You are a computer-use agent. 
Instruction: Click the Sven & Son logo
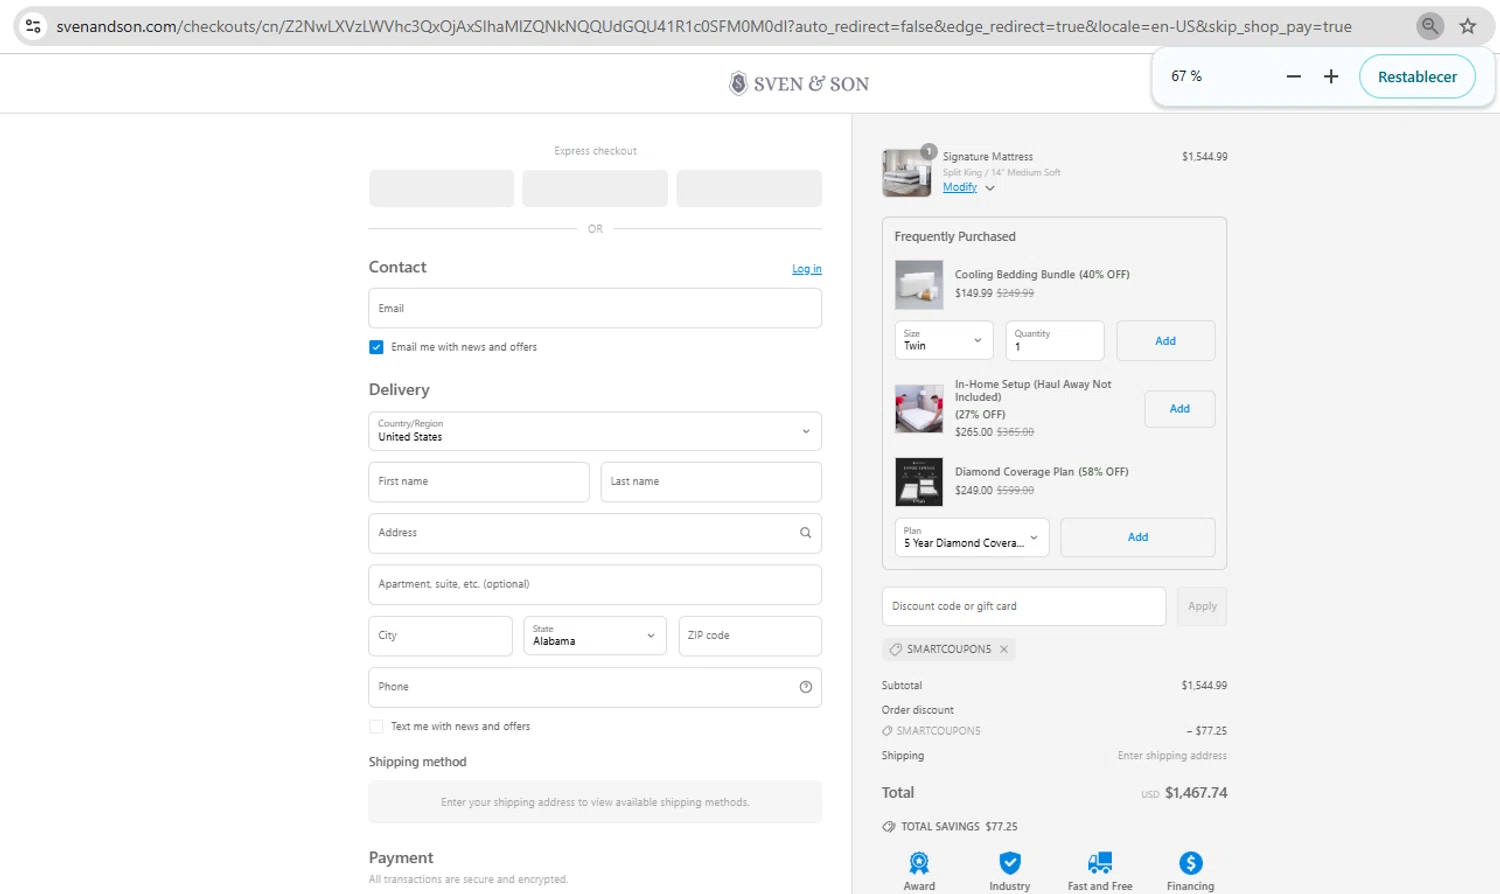click(x=799, y=84)
